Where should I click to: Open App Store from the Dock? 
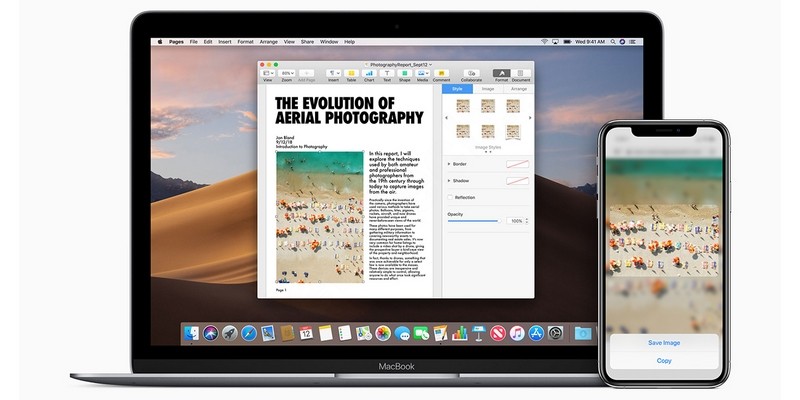[x=536, y=333]
